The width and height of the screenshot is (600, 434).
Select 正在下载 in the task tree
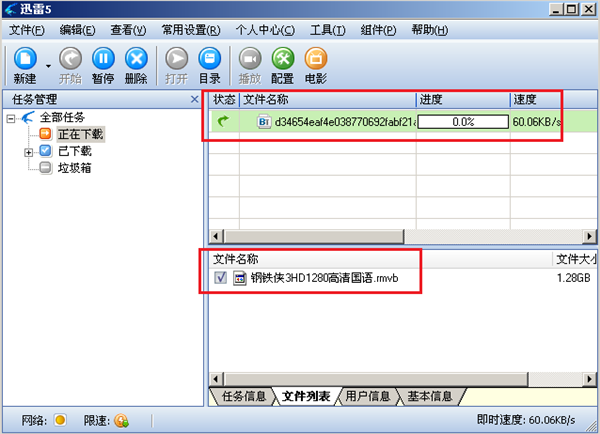tap(80, 134)
